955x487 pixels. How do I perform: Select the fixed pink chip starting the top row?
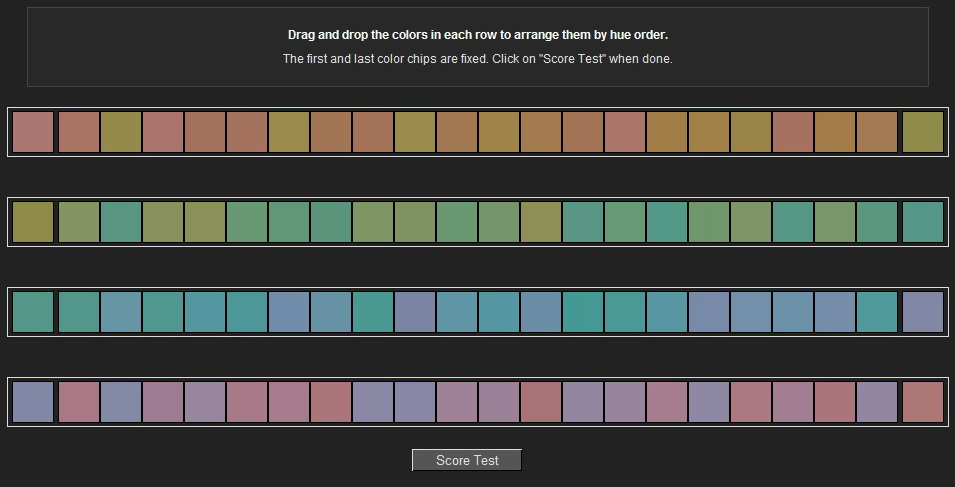tap(33, 132)
